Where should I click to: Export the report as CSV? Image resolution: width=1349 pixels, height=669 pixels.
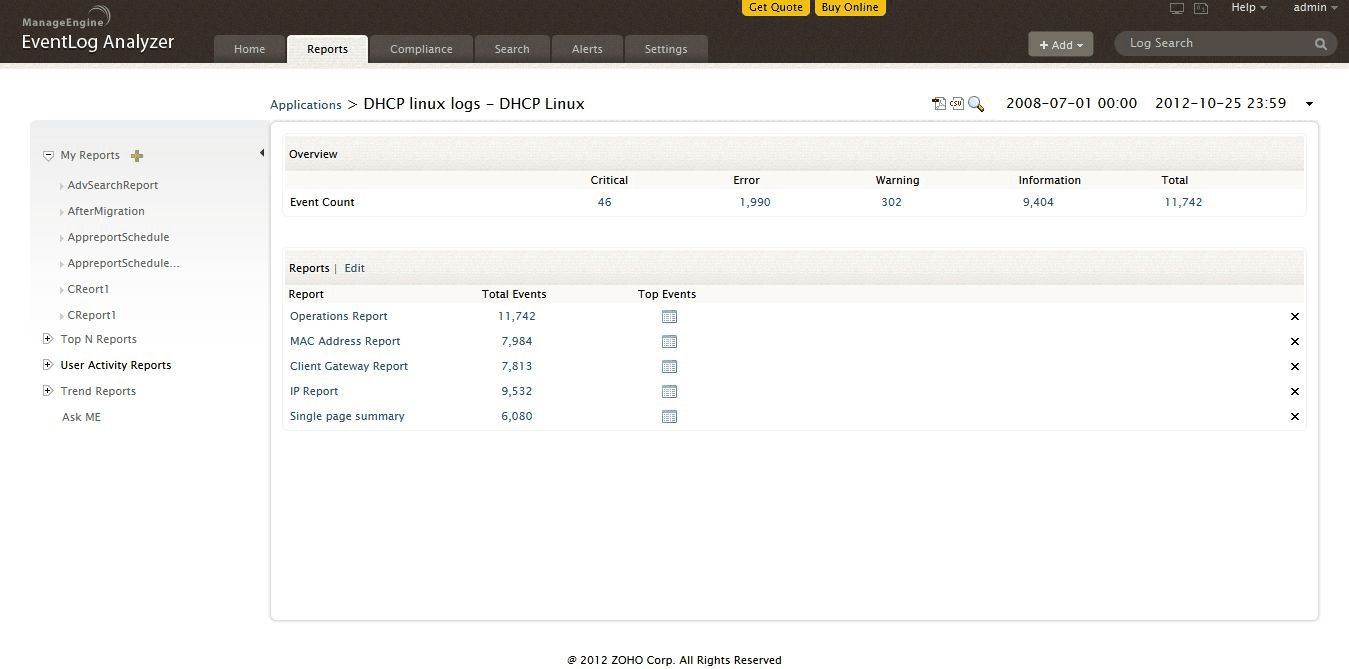click(957, 104)
